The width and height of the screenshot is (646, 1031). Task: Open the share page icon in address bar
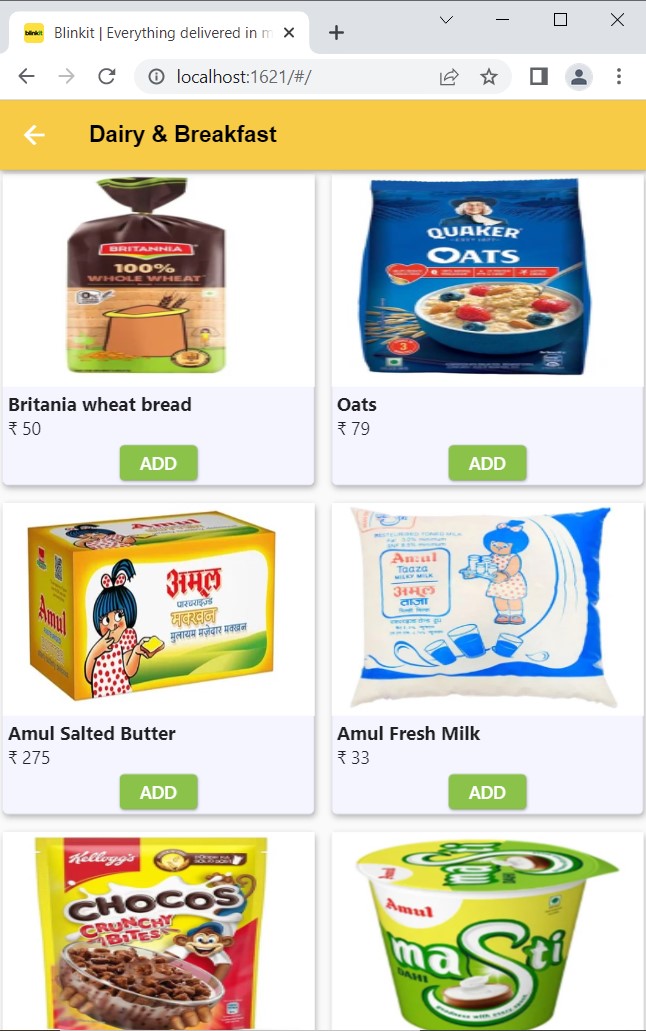point(449,77)
